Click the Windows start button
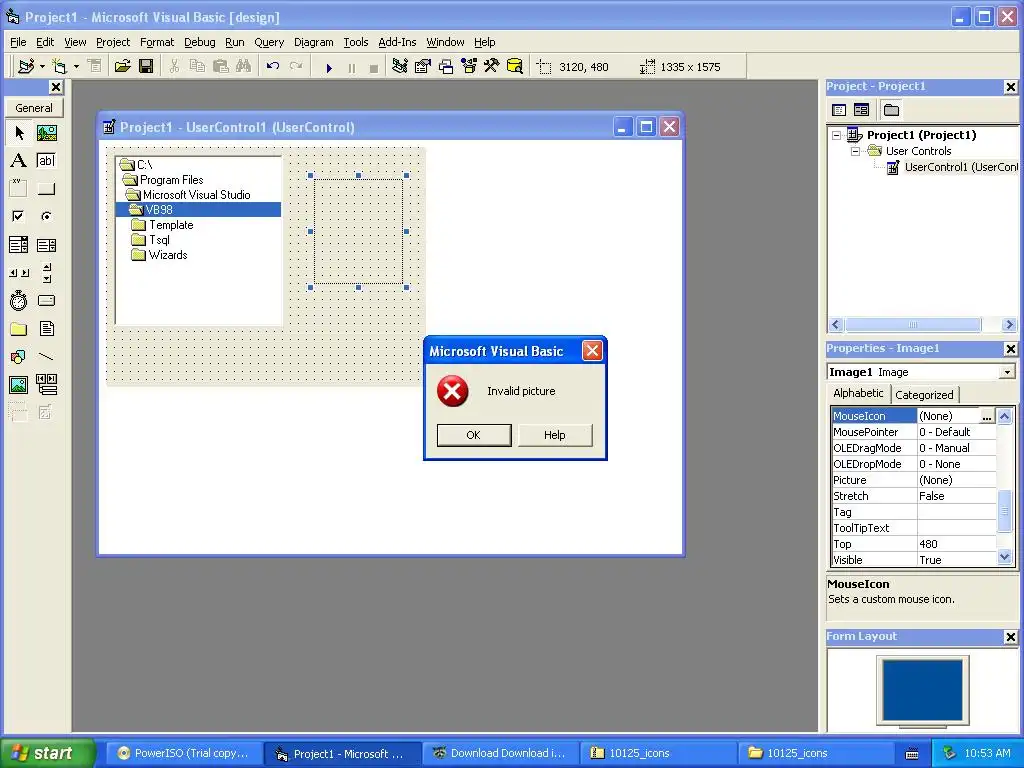The image size is (1024, 768). point(48,753)
